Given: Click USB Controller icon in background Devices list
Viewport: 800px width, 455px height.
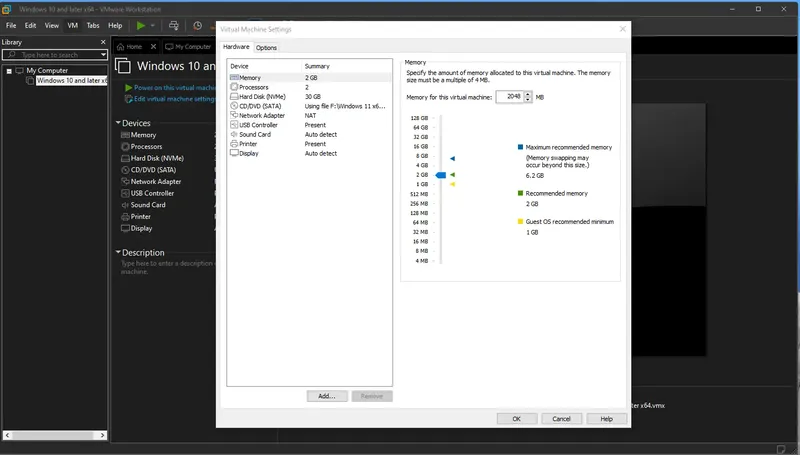Looking at the screenshot, I should point(125,193).
